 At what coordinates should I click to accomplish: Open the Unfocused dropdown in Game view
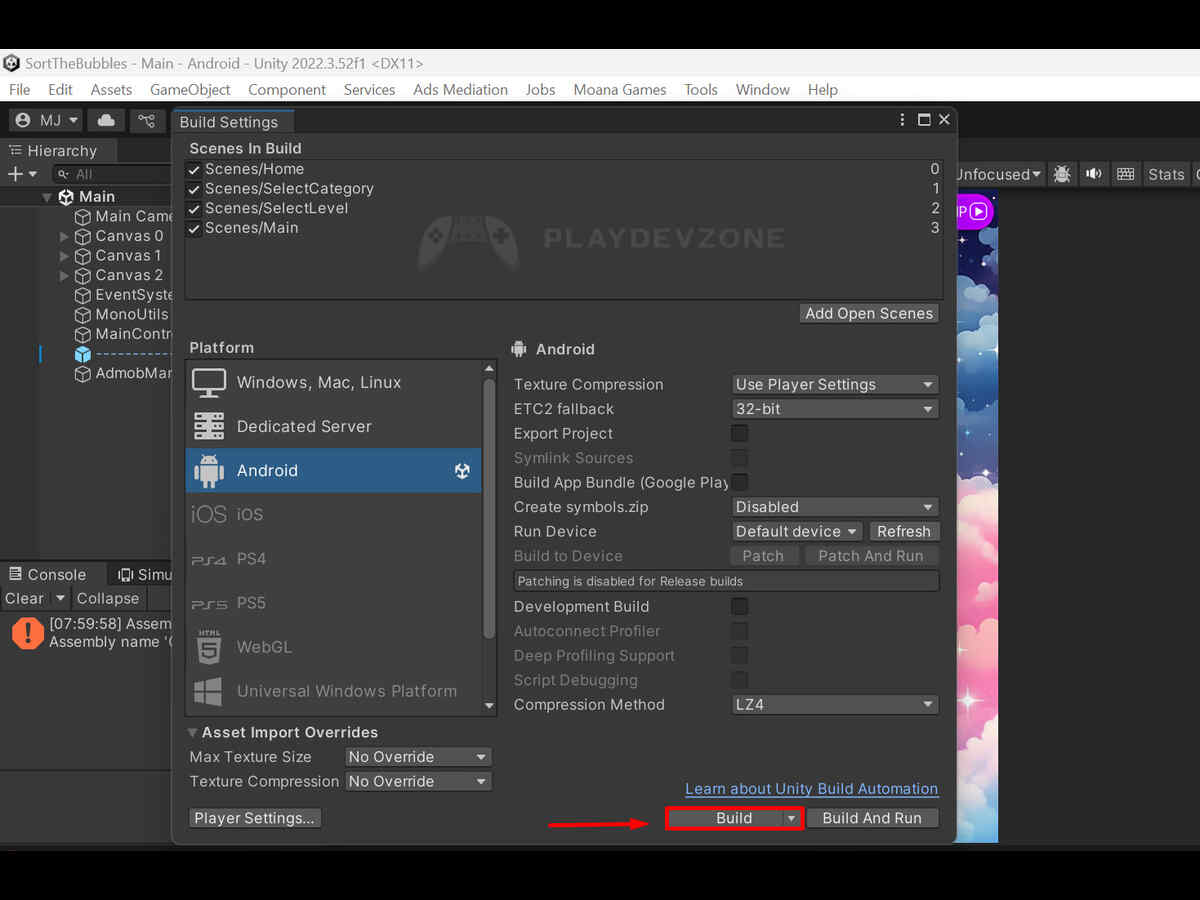[998, 174]
